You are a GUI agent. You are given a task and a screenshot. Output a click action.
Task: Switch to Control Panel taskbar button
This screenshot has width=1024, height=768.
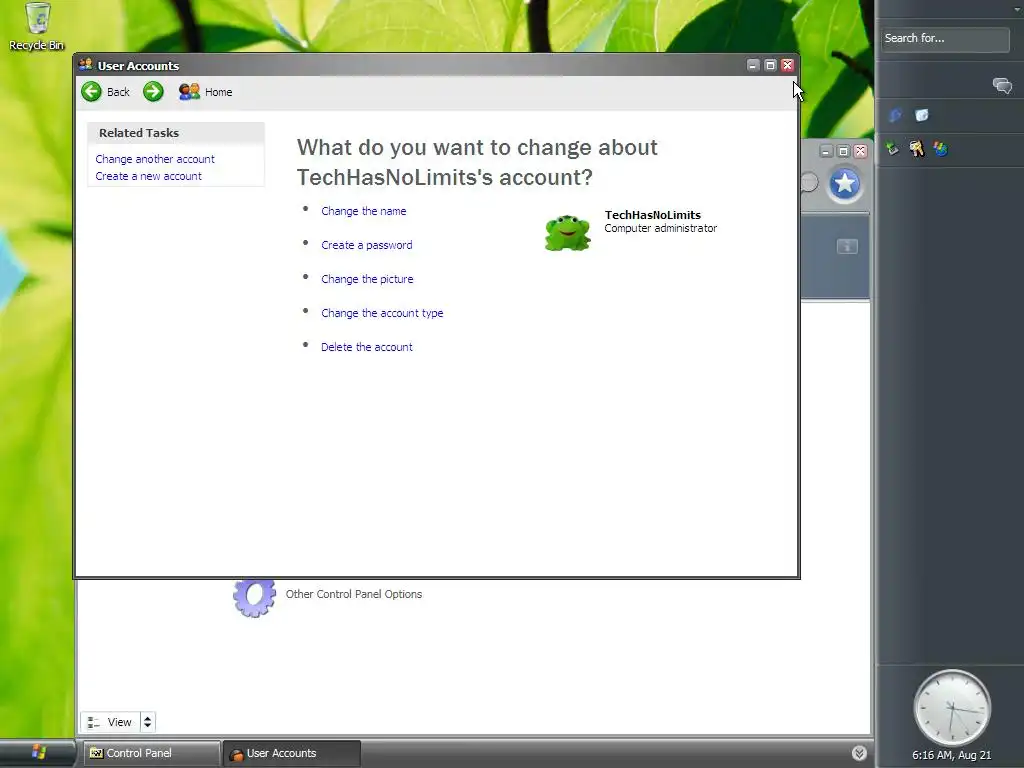[150, 753]
